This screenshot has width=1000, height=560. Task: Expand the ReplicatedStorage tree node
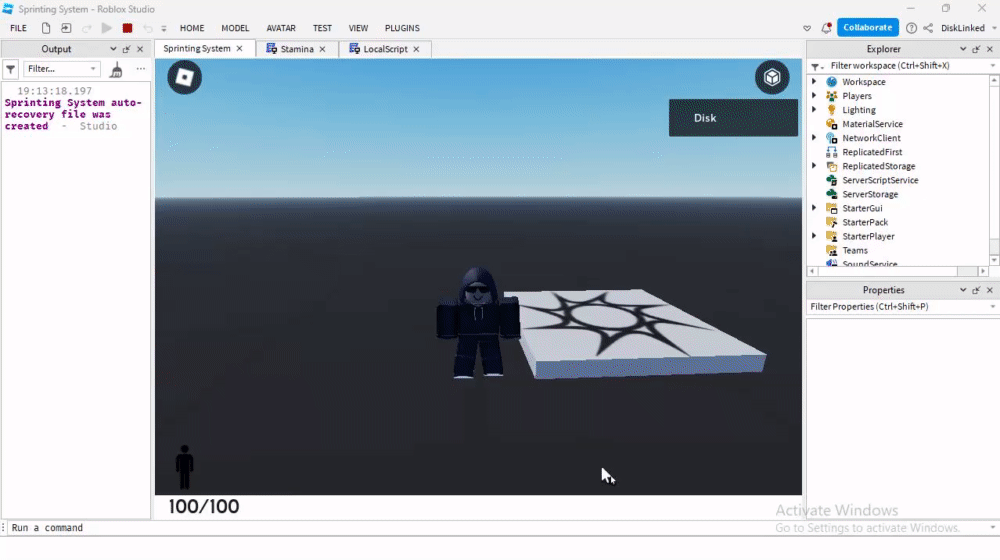(x=814, y=166)
